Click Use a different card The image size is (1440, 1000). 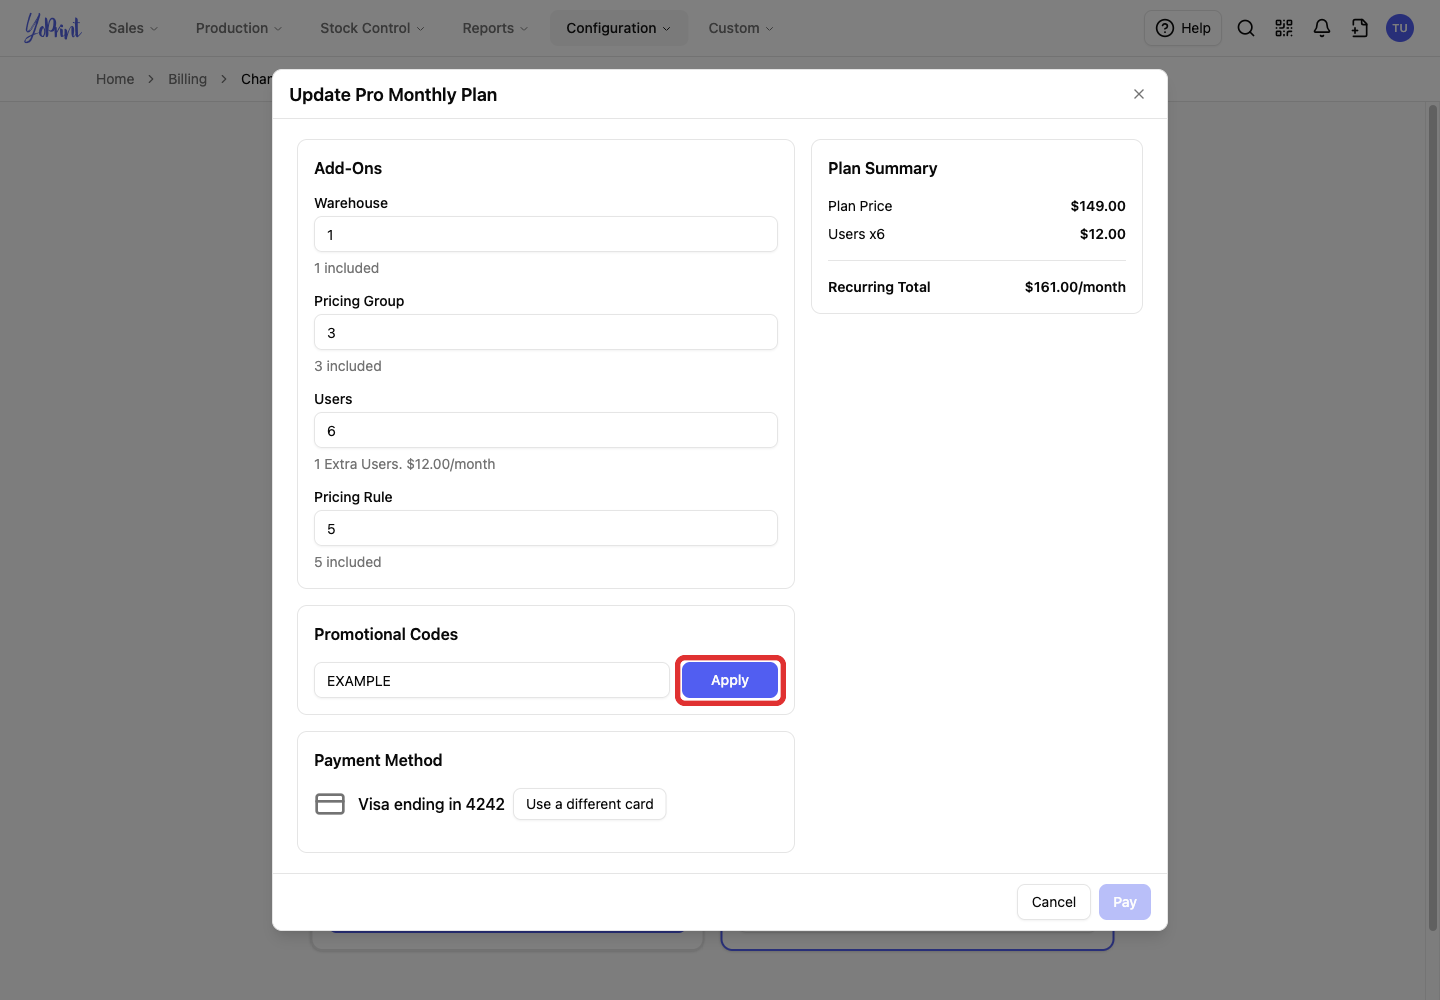click(590, 804)
